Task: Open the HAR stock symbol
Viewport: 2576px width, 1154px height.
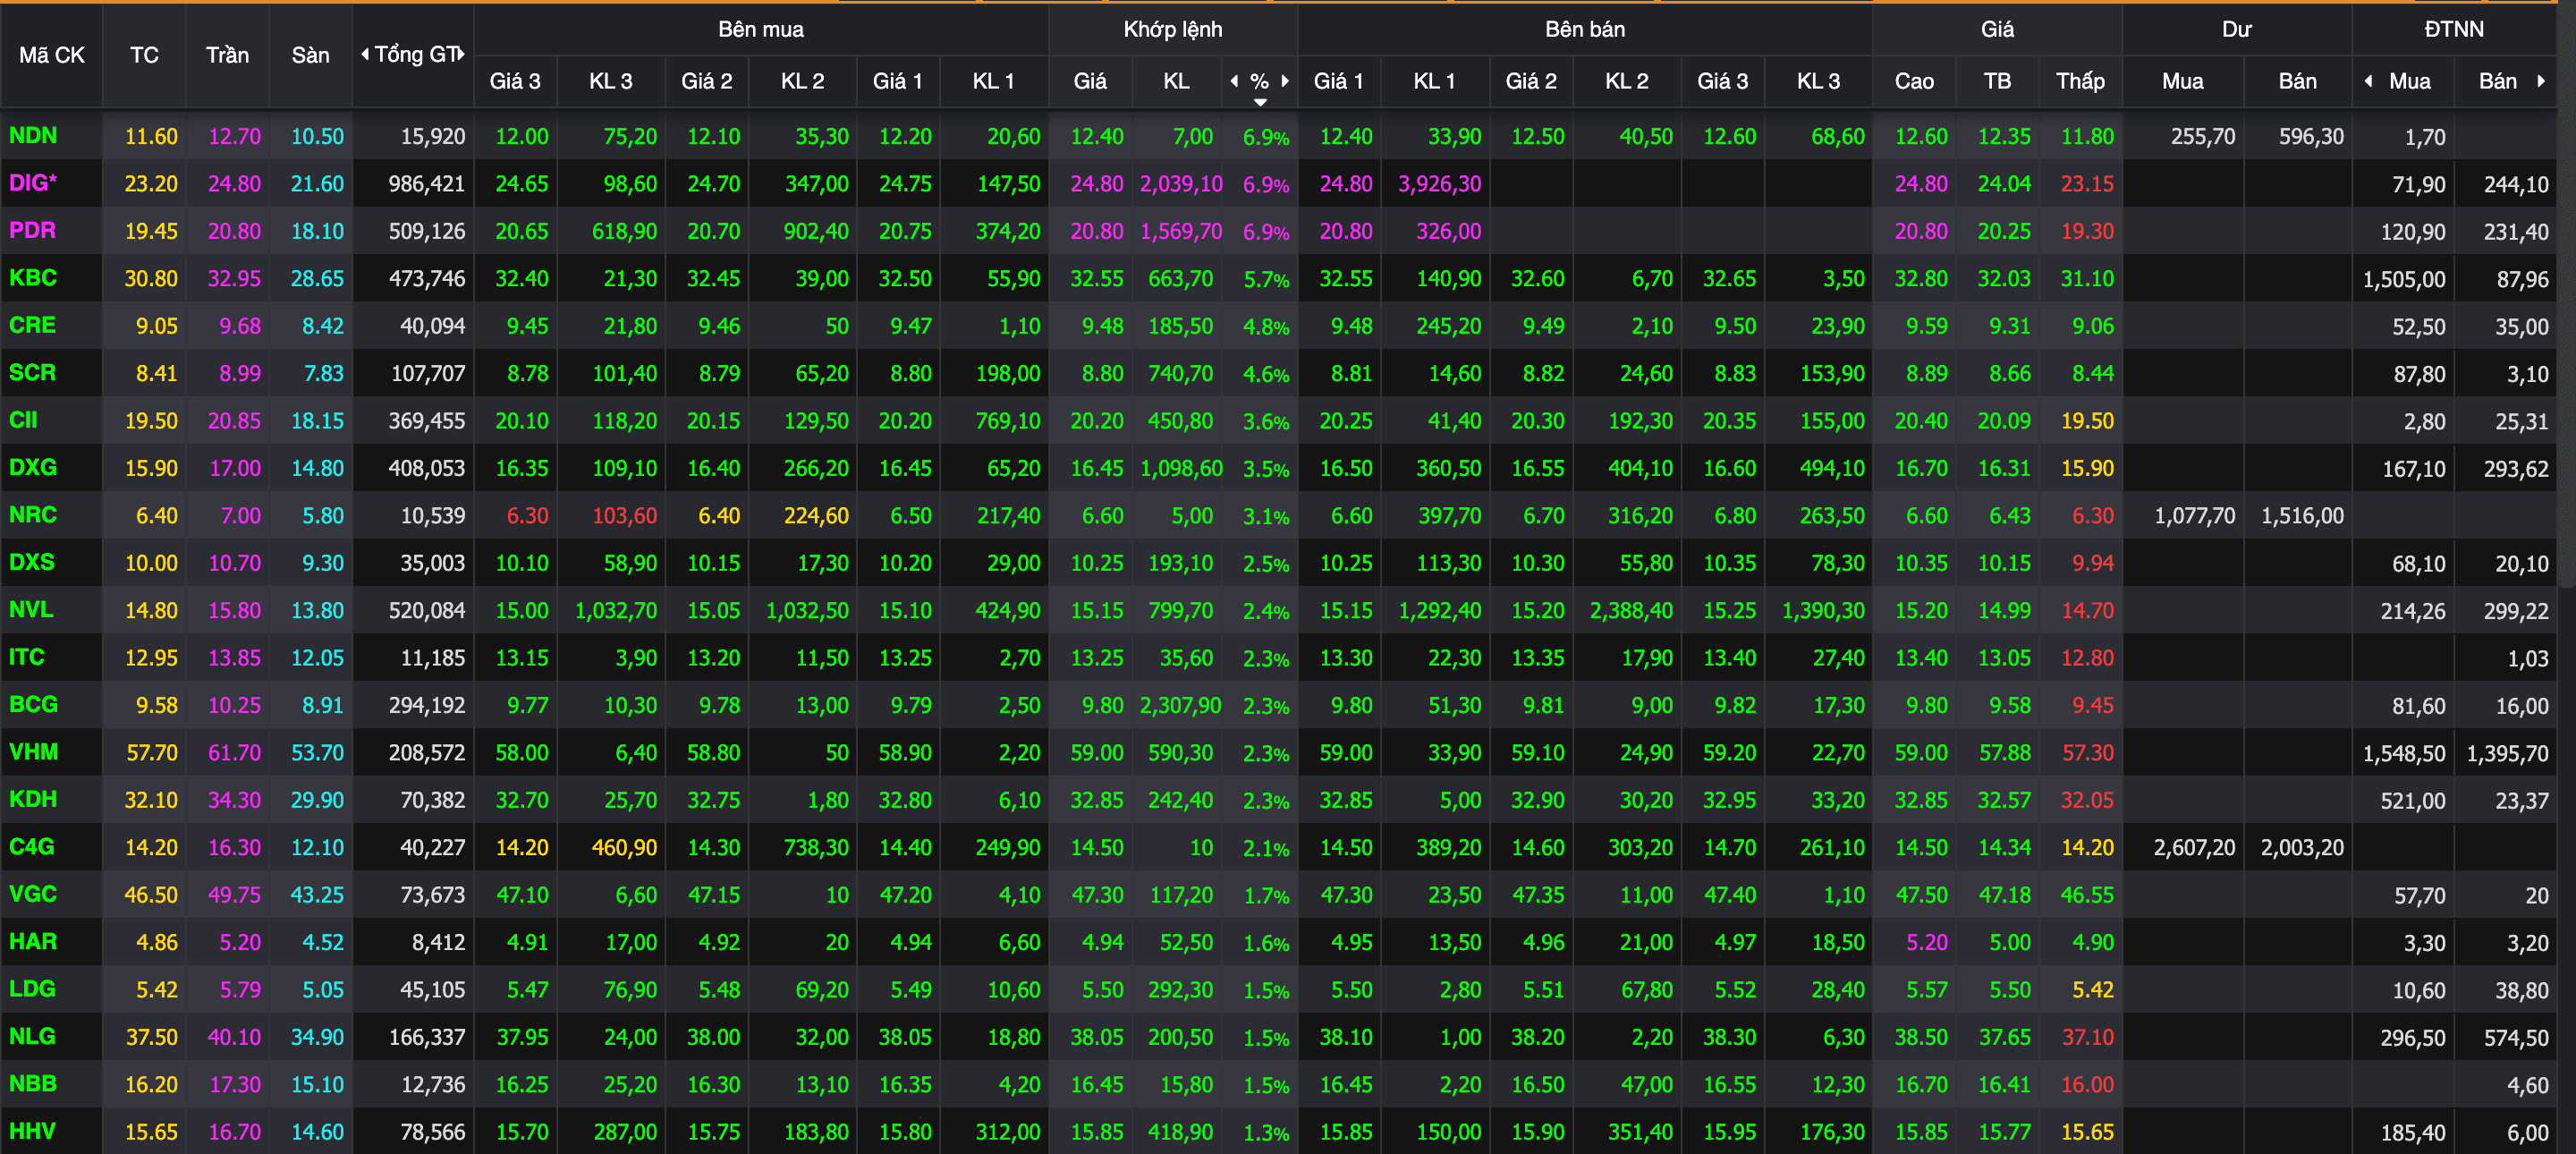Action: [x=33, y=941]
